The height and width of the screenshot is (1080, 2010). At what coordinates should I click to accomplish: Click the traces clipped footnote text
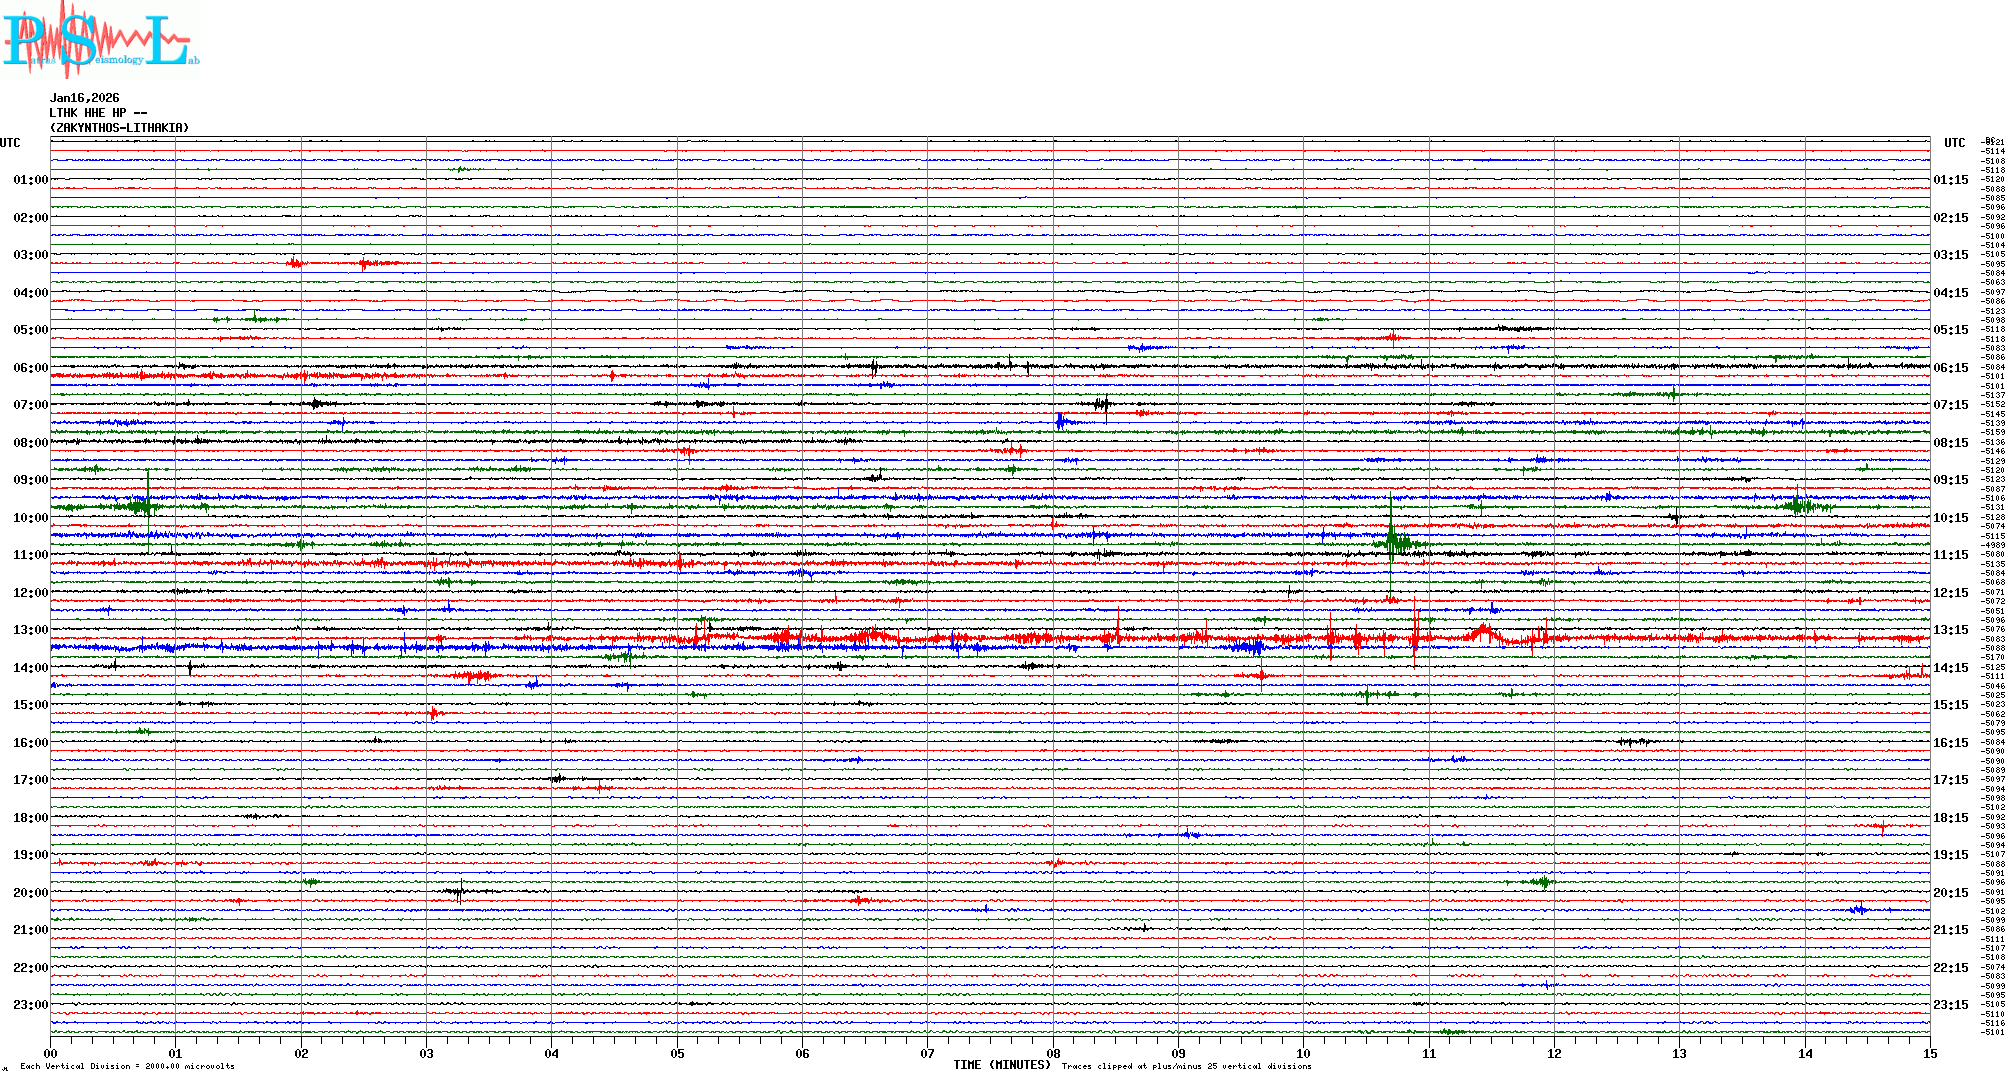click(1186, 1066)
